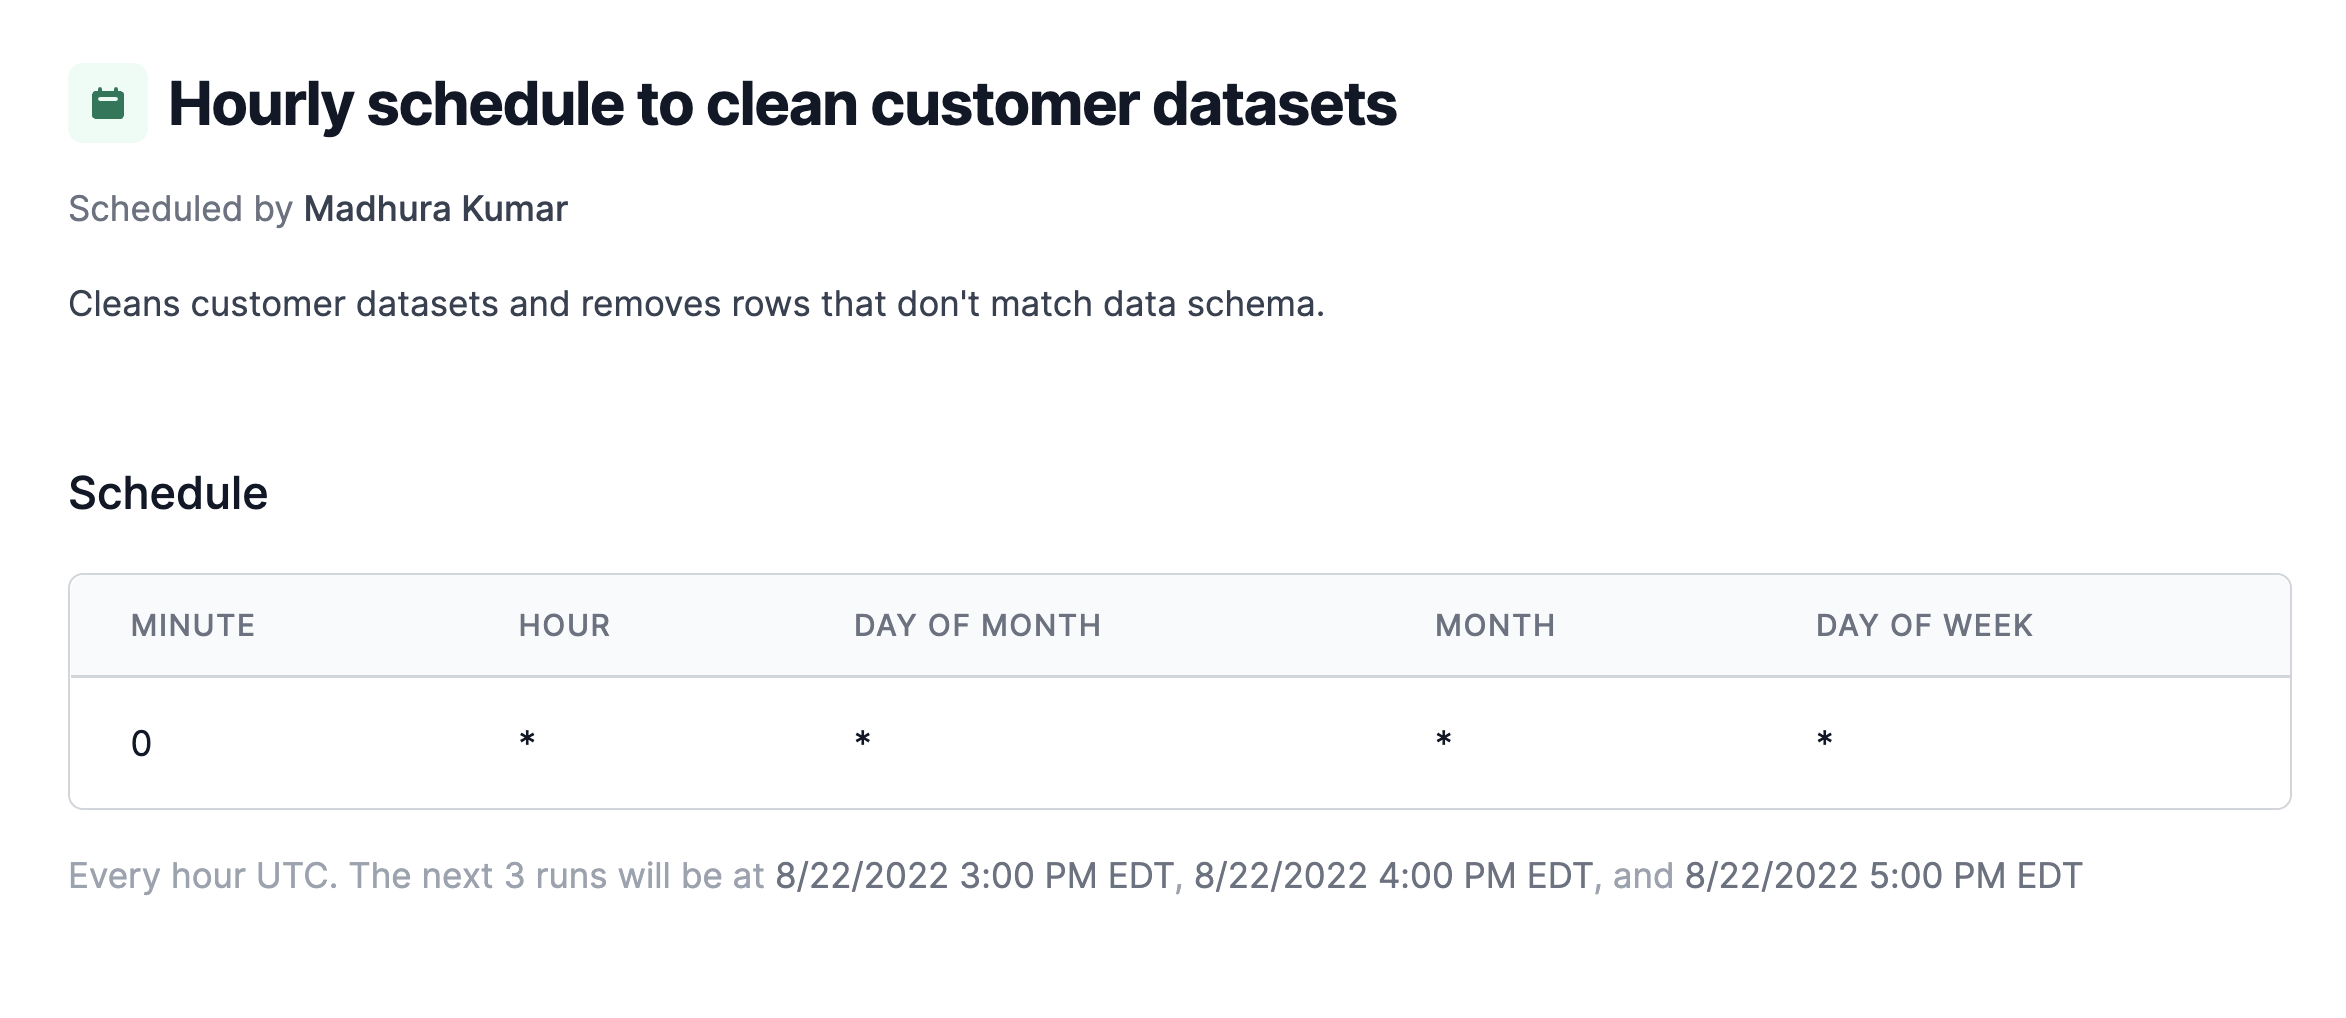Click the DAY OF MONTH column header
This screenshot has height=1018, width=2346.
pyautogui.click(x=977, y=625)
